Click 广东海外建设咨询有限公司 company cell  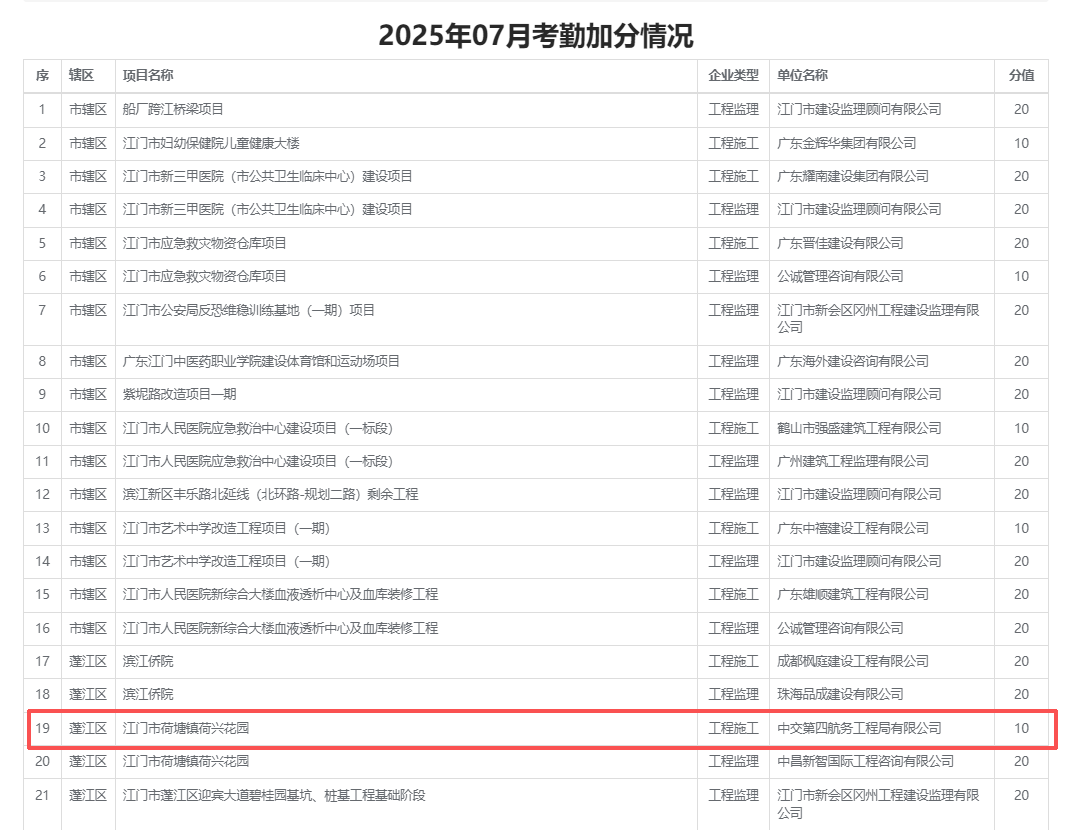tap(852, 361)
